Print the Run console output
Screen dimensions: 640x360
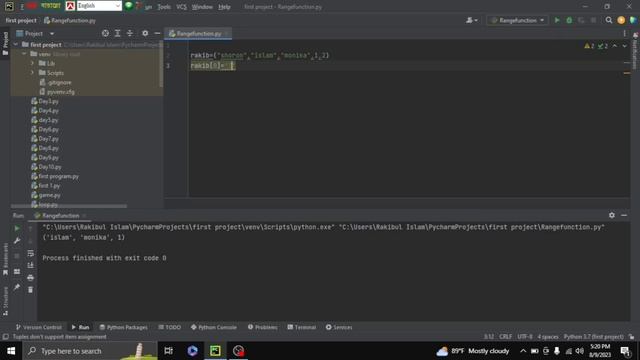[31, 278]
